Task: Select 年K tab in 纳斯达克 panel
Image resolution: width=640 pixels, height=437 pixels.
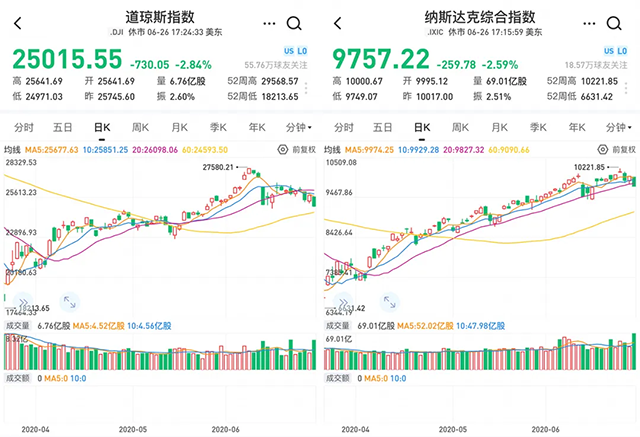Action: (577, 128)
